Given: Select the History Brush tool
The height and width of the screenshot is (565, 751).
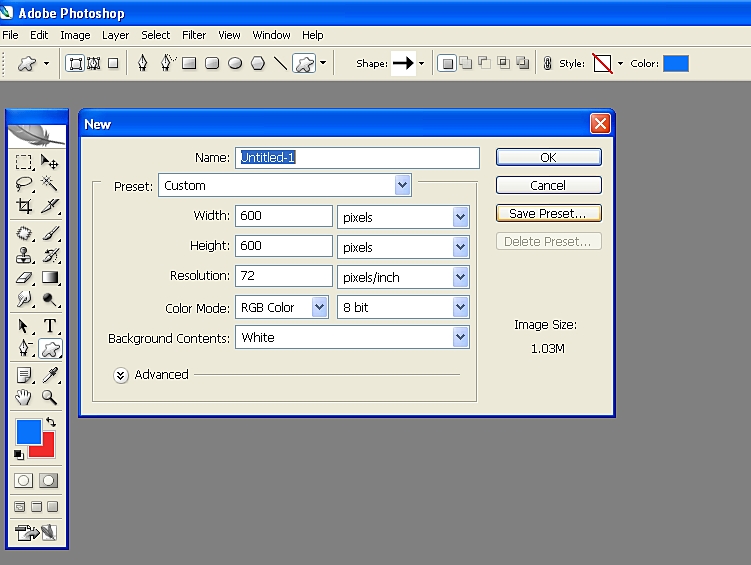Looking at the screenshot, I should click(50, 256).
